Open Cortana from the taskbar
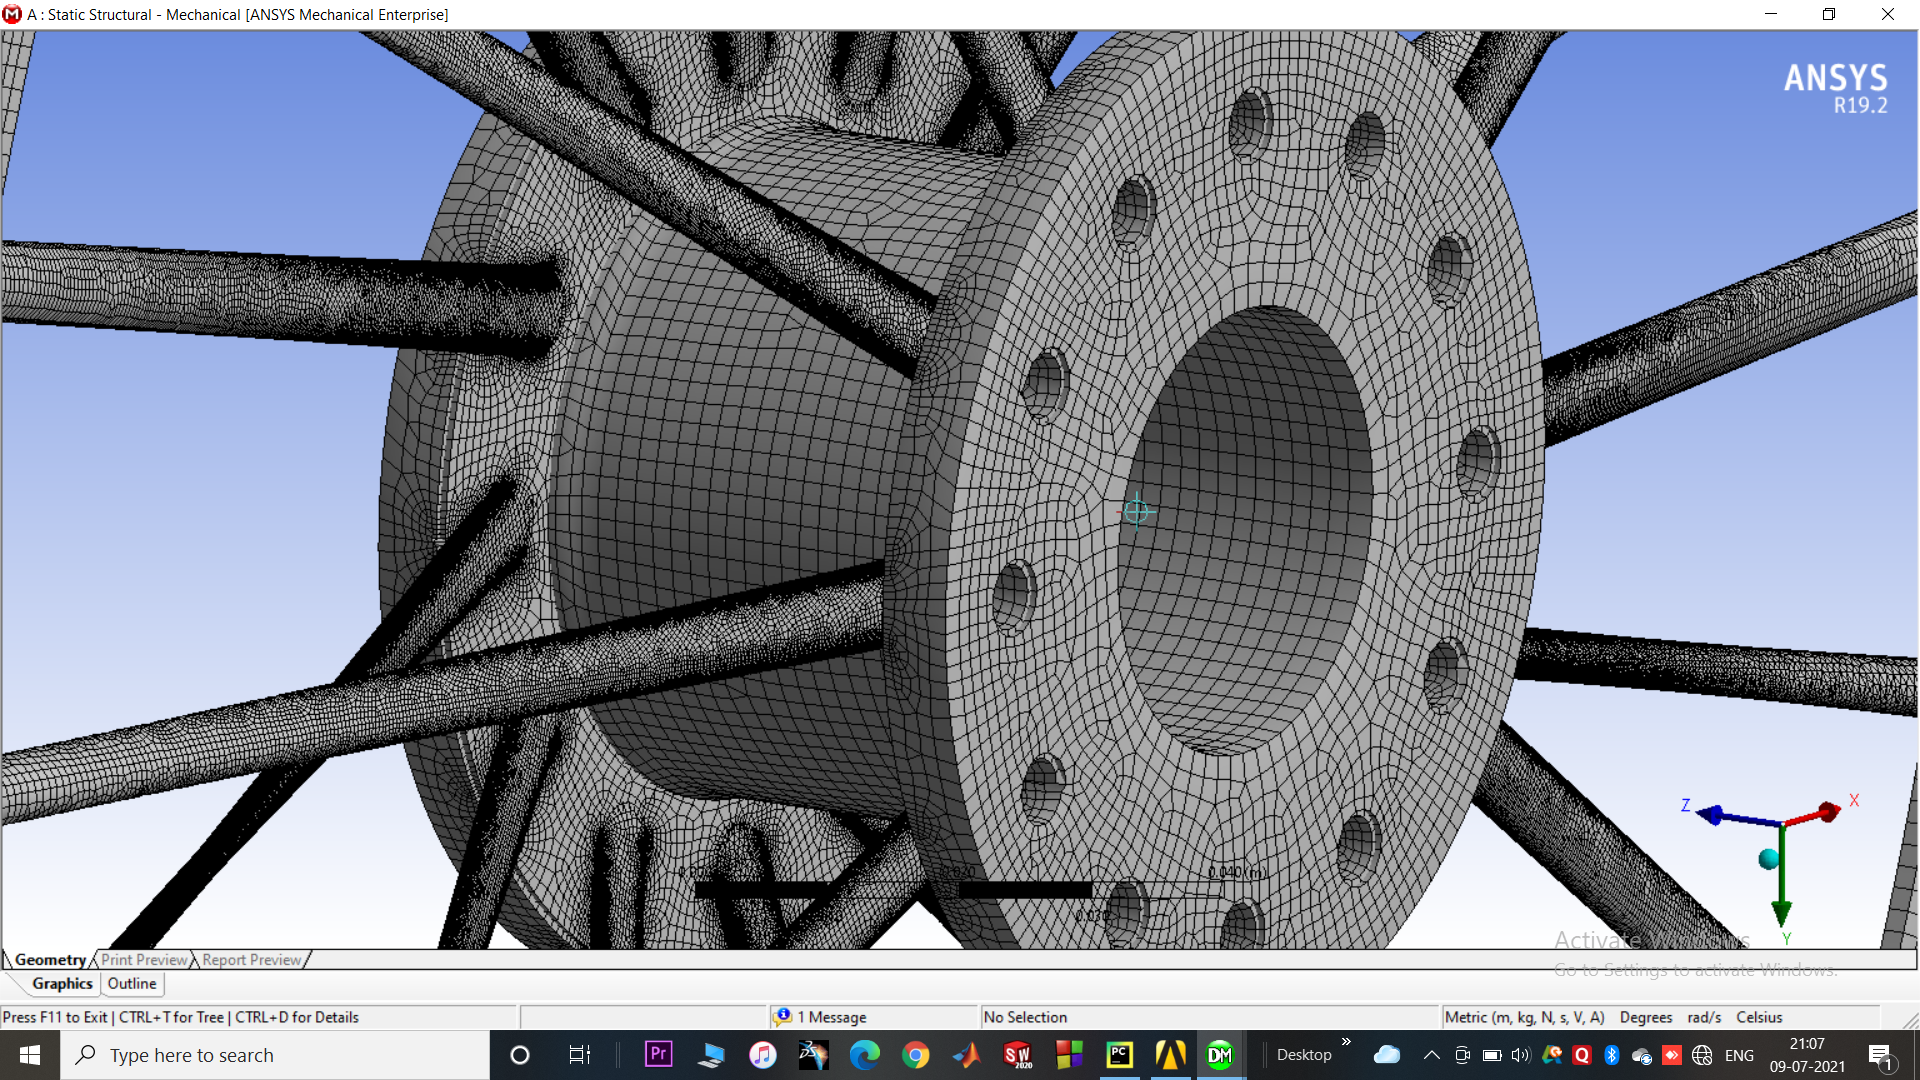Image resolution: width=1920 pixels, height=1080 pixels. pos(520,1055)
